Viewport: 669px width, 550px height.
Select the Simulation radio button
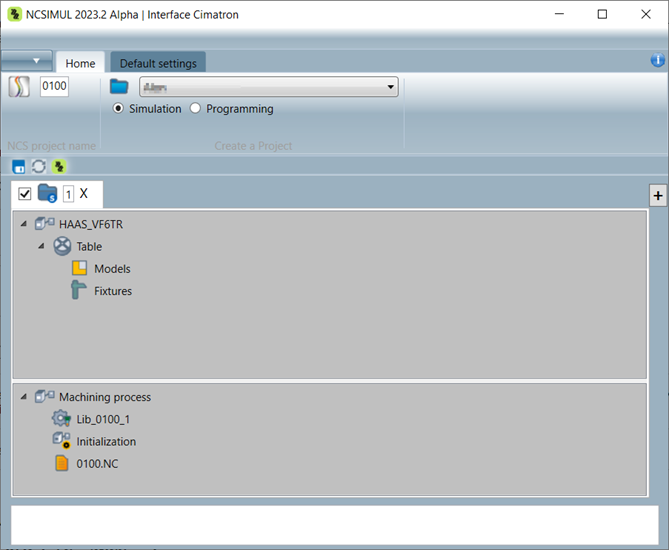coord(119,109)
